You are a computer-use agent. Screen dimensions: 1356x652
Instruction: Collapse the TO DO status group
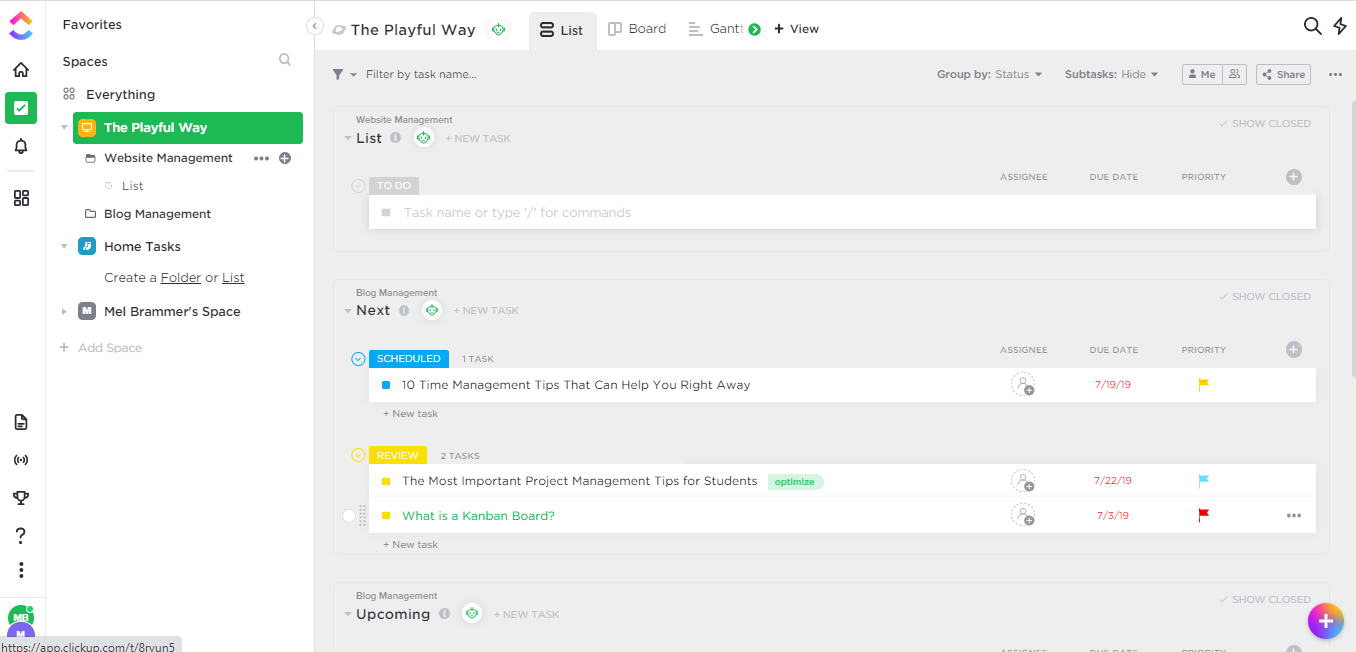pos(358,186)
